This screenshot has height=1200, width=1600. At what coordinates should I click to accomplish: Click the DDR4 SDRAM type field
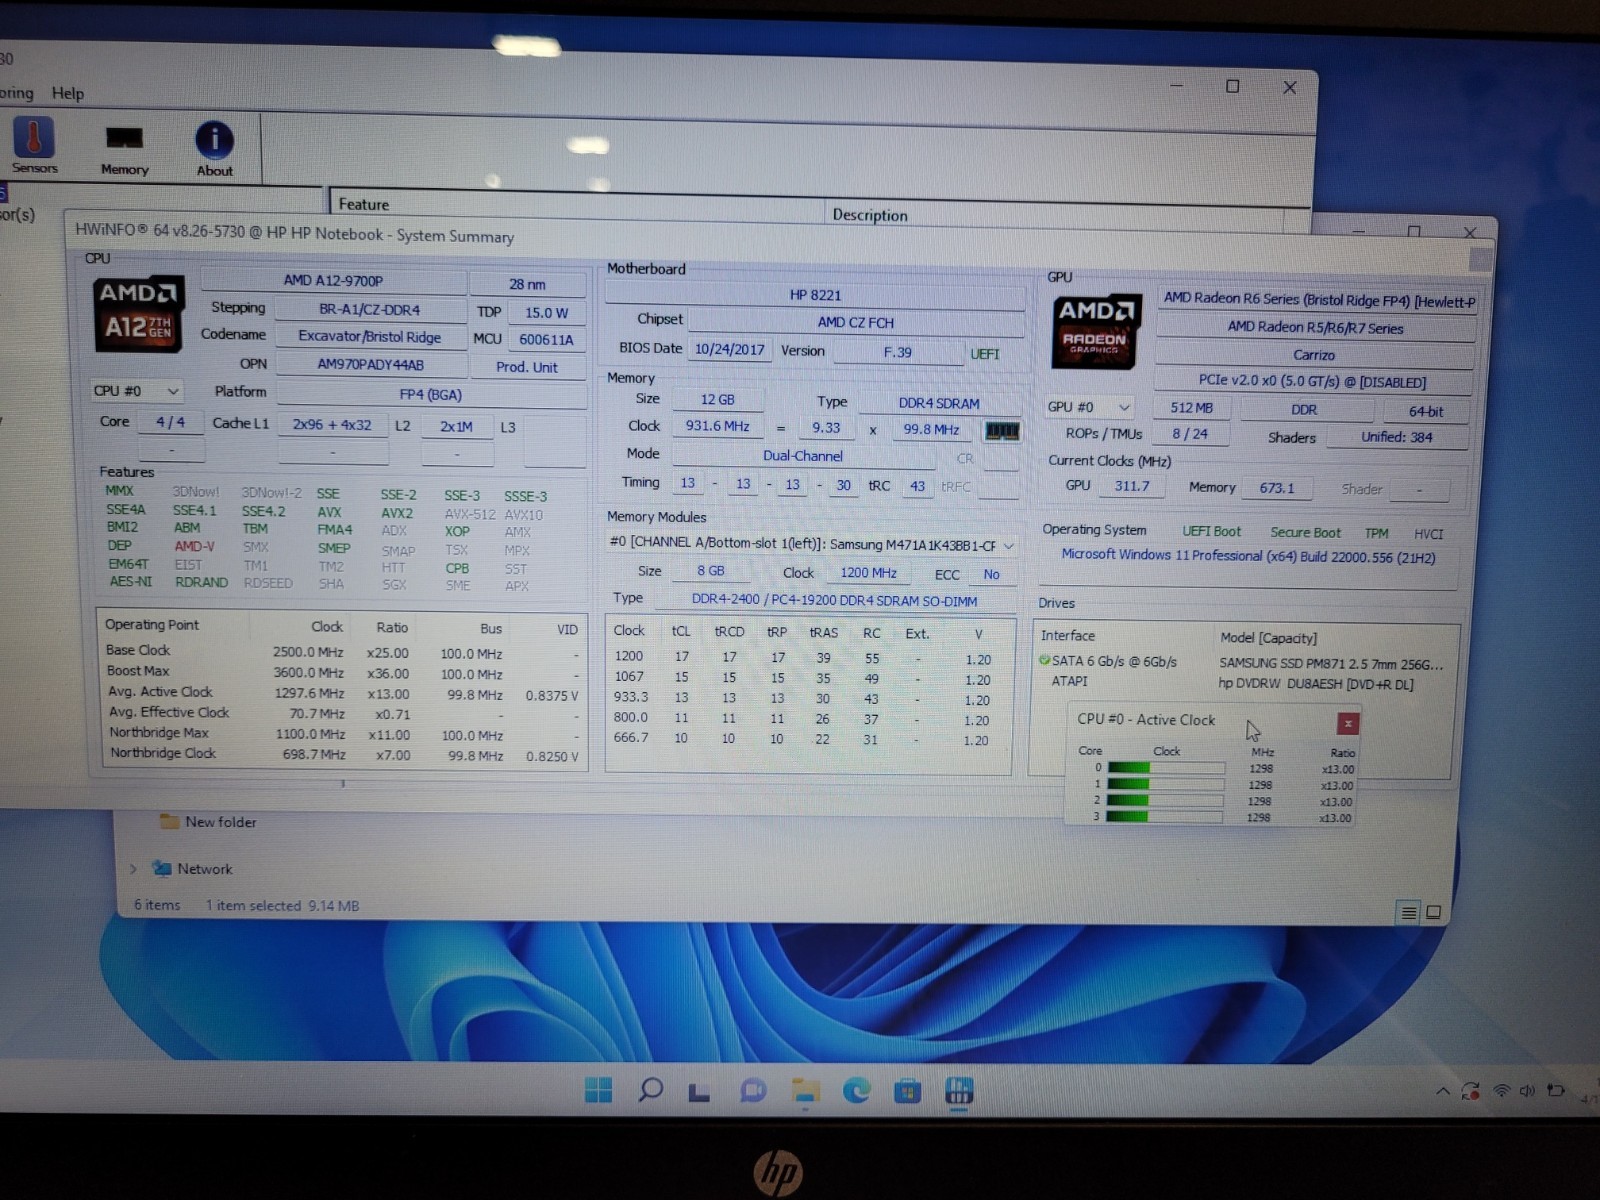(x=938, y=403)
